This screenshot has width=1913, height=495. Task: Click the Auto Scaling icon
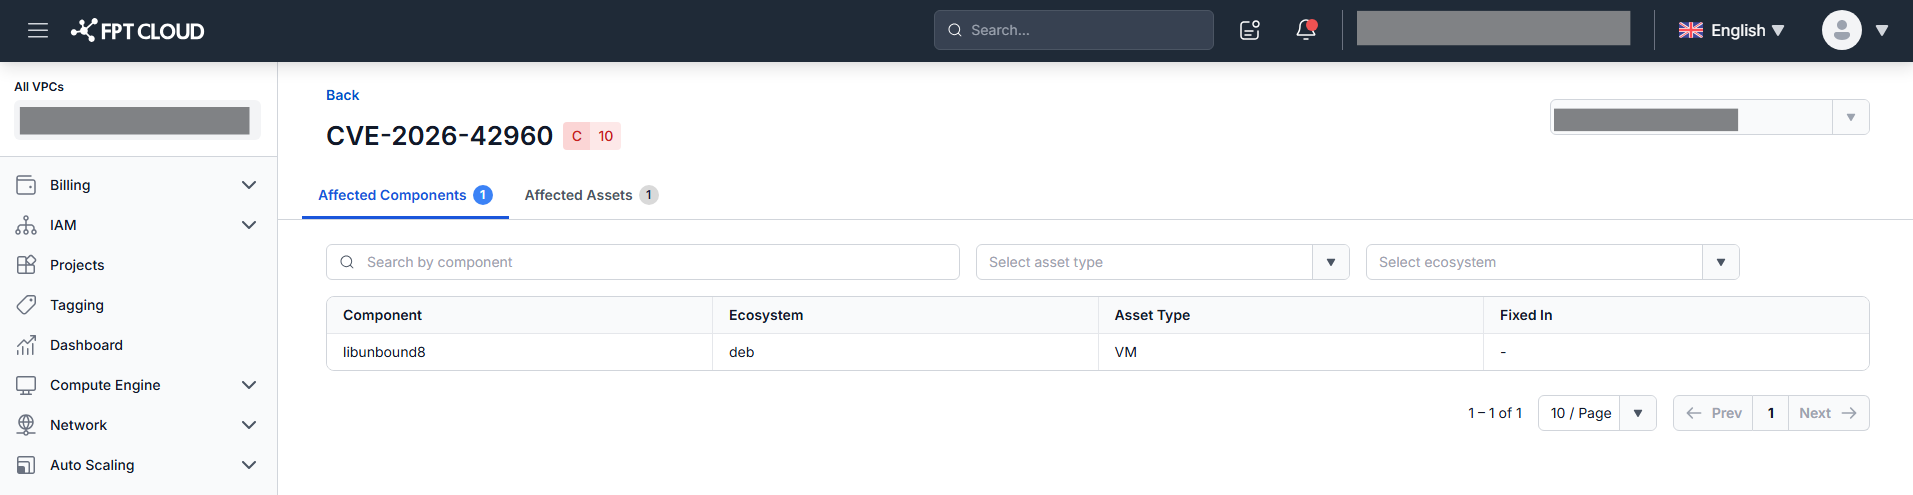pos(26,465)
